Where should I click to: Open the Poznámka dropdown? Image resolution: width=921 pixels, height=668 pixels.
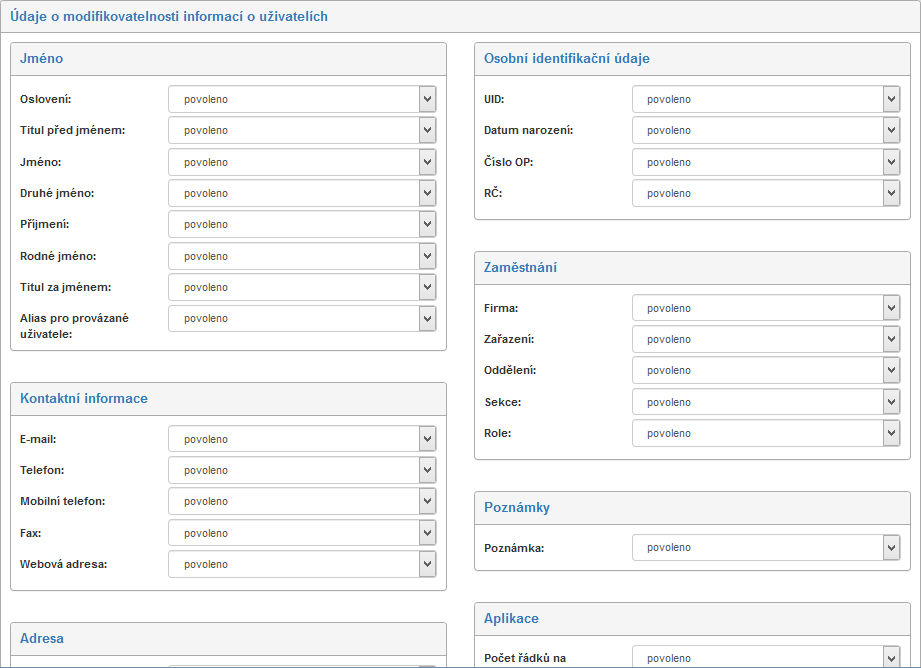pyautogui.click(x=766, y=547)
